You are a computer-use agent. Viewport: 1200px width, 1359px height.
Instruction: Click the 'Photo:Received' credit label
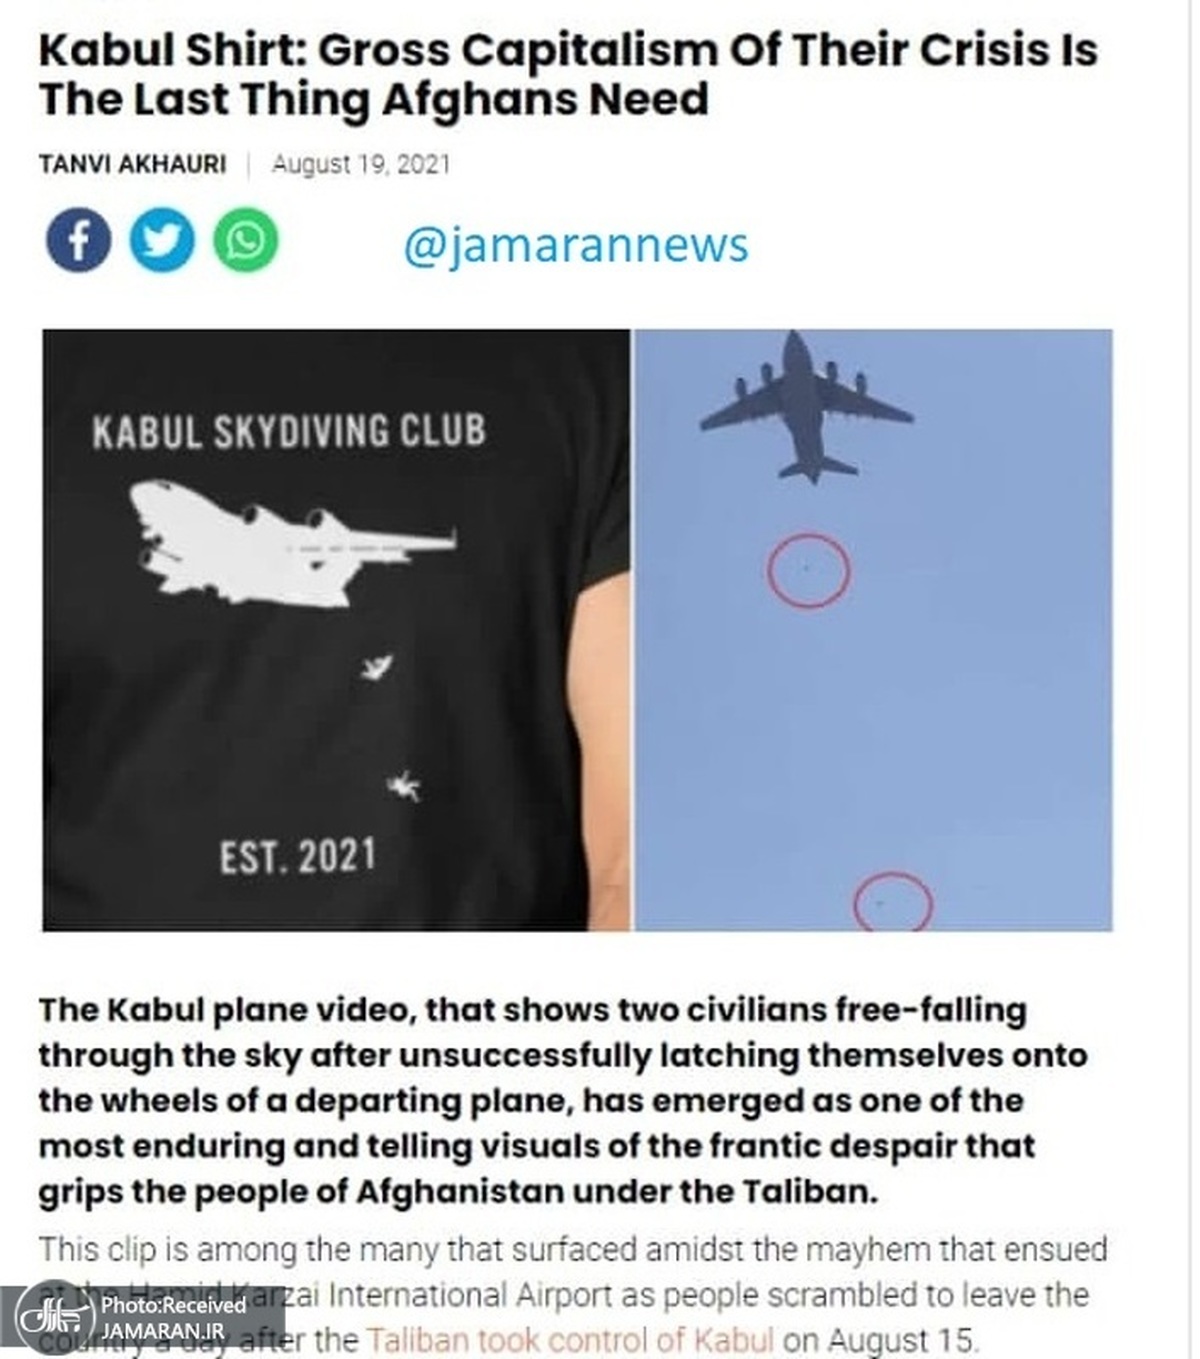point(173,1305)
